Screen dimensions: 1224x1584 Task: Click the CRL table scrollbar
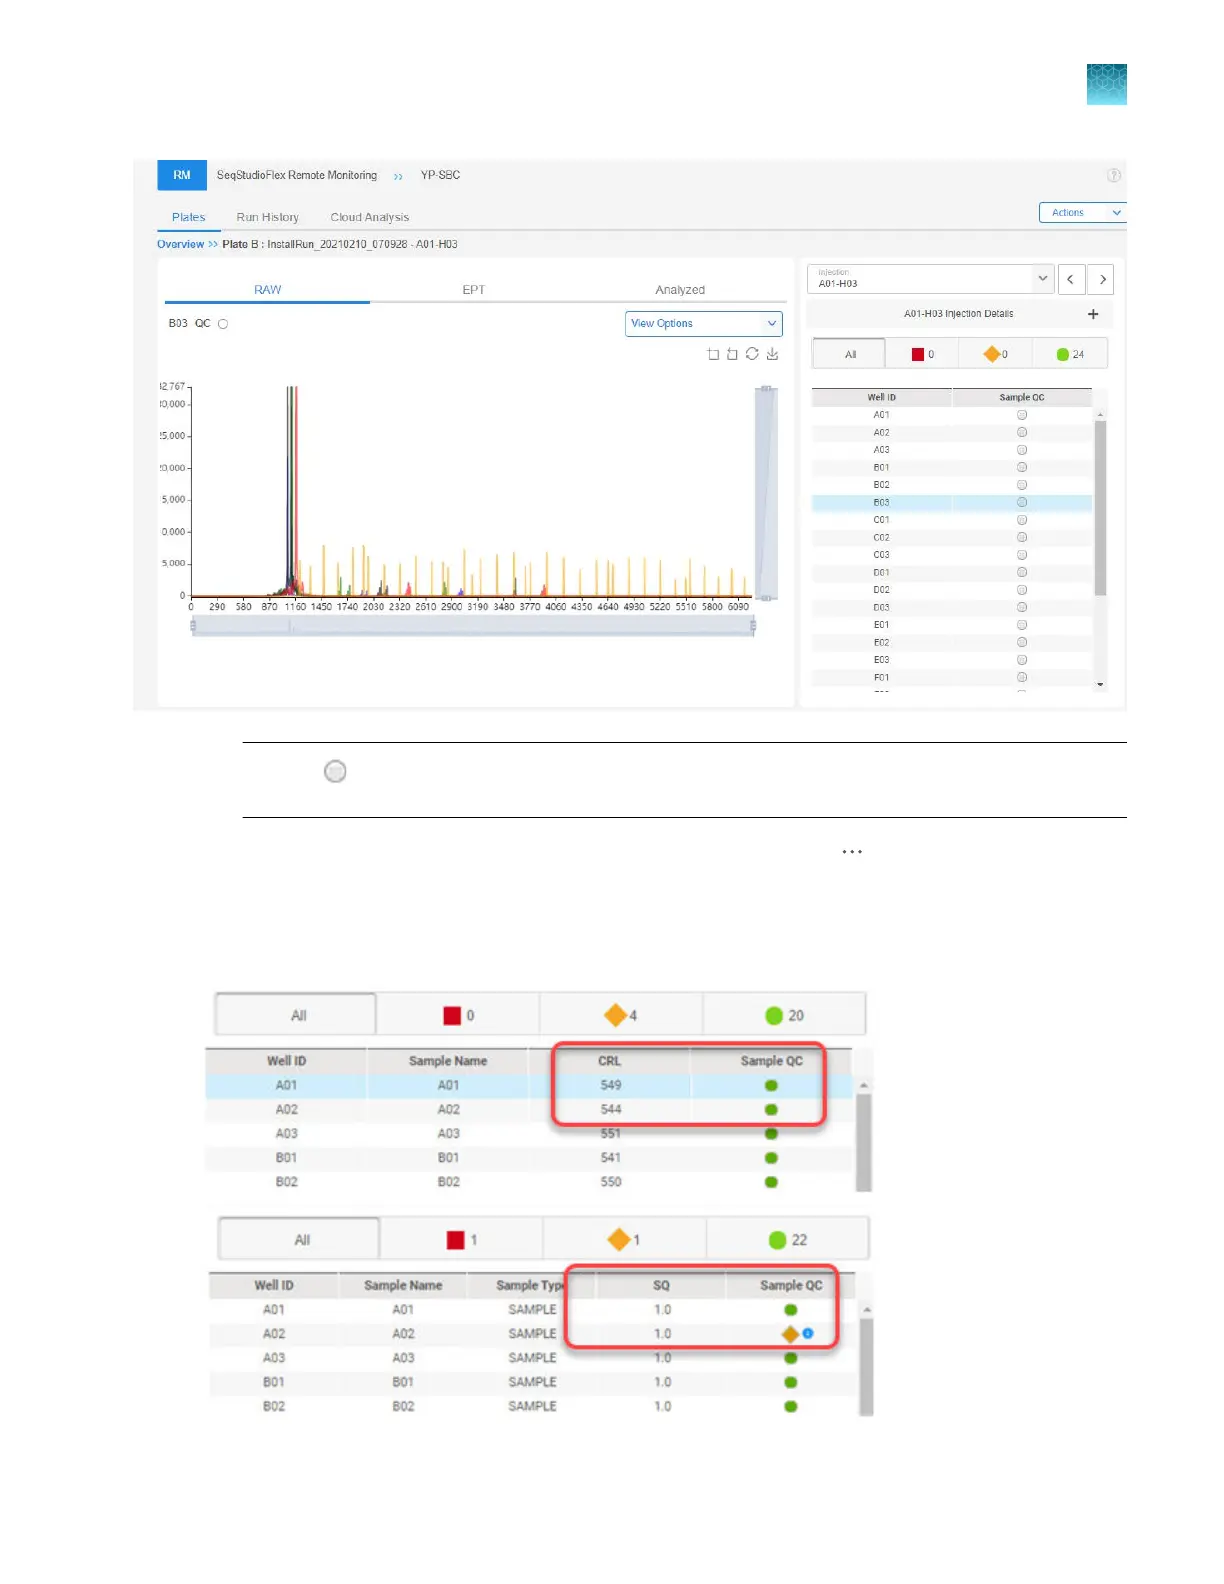tap(864, 1142)
